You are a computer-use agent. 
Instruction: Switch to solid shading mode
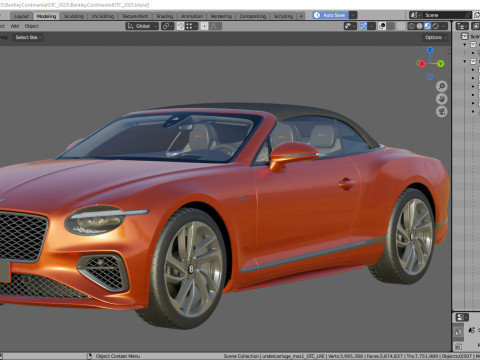420,26
